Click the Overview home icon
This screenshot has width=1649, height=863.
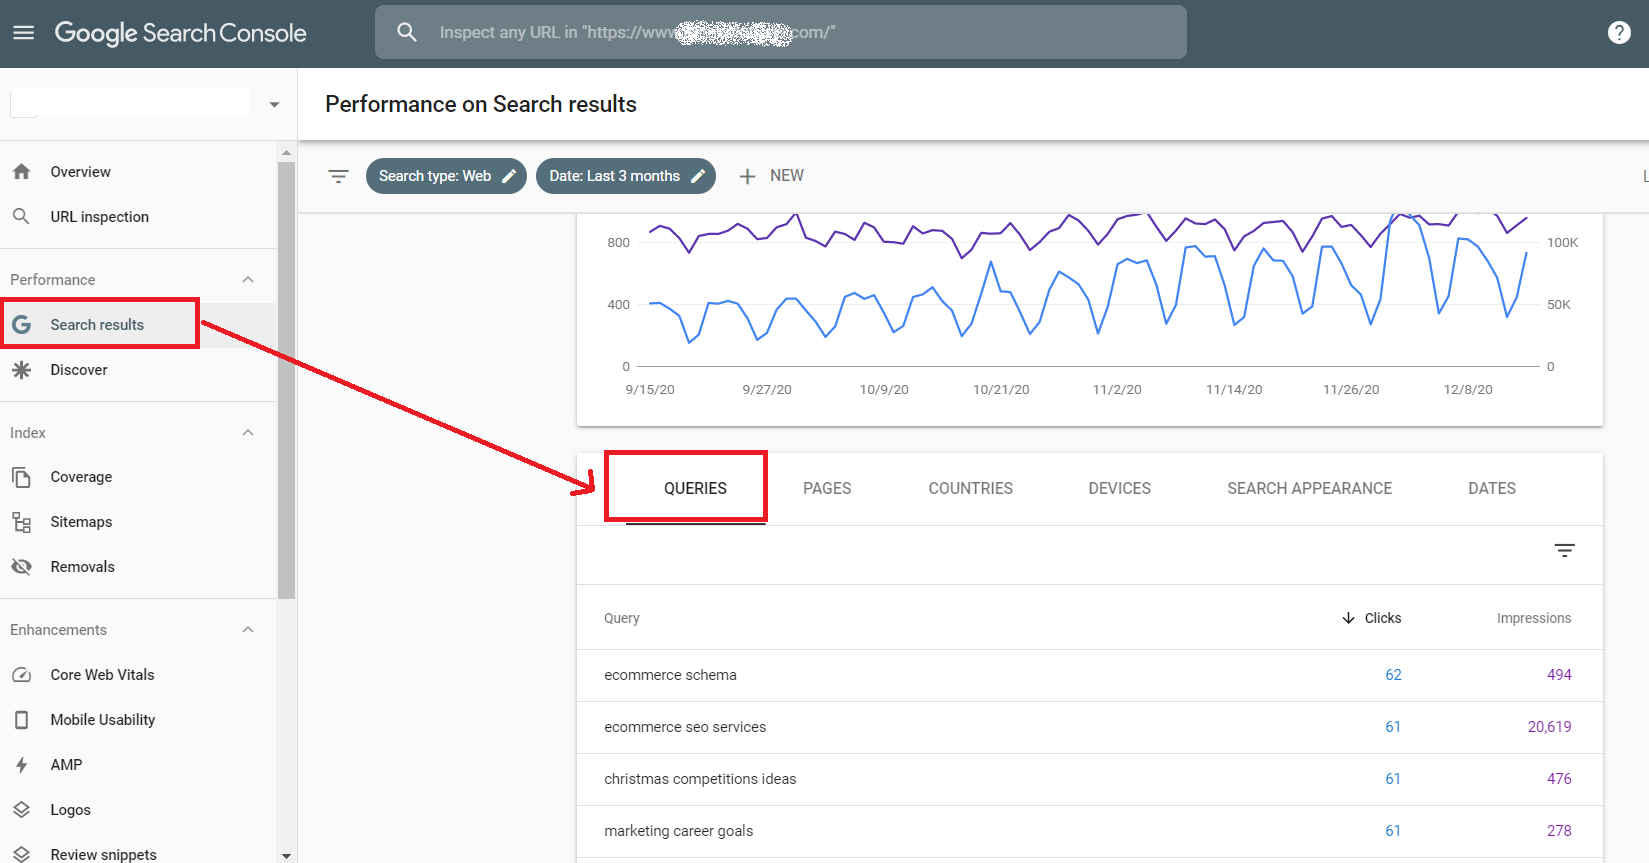pyautogui.click(x=21, y=172)
